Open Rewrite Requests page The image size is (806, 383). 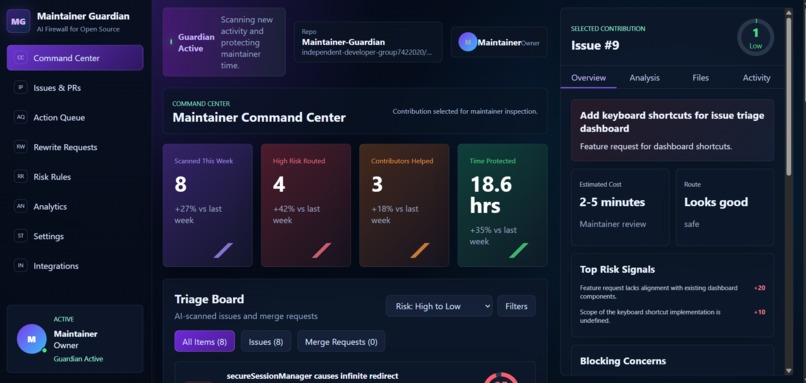point(75,147)
